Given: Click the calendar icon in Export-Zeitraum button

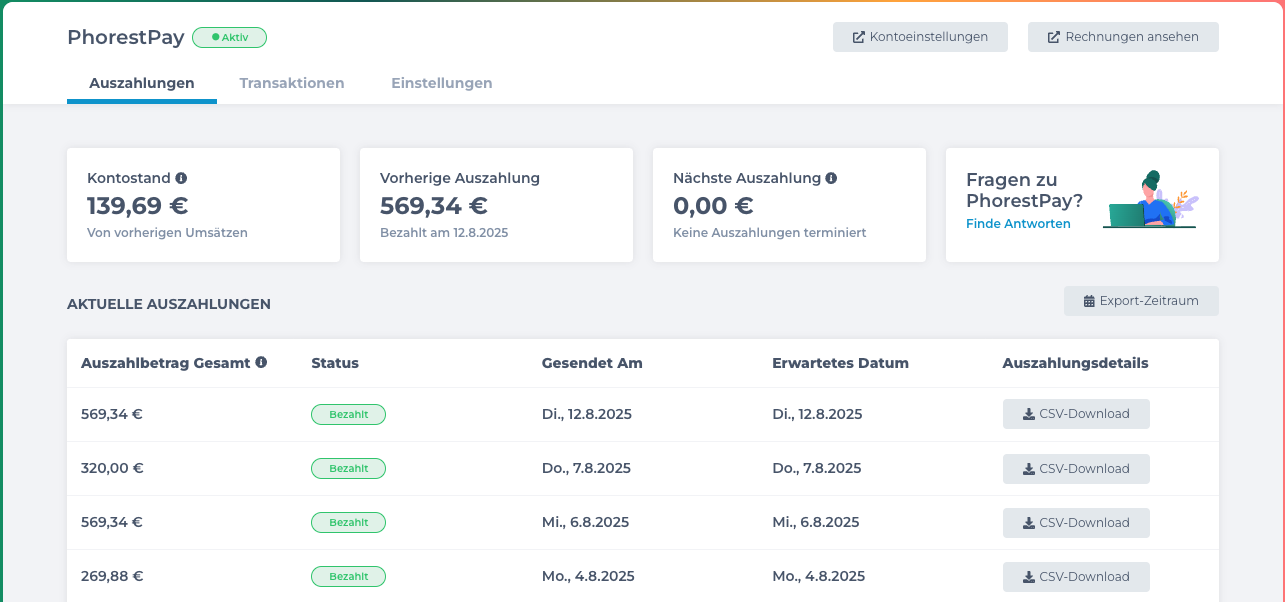Looking at the screenshot, I should pos(1089,301).
